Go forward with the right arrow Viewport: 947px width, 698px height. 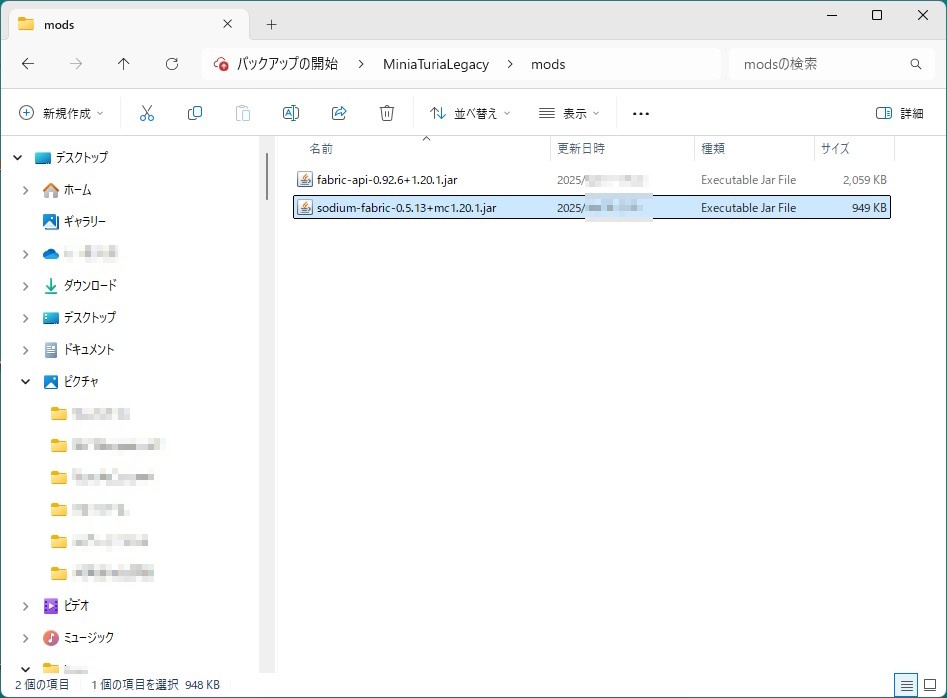(75, 64)
